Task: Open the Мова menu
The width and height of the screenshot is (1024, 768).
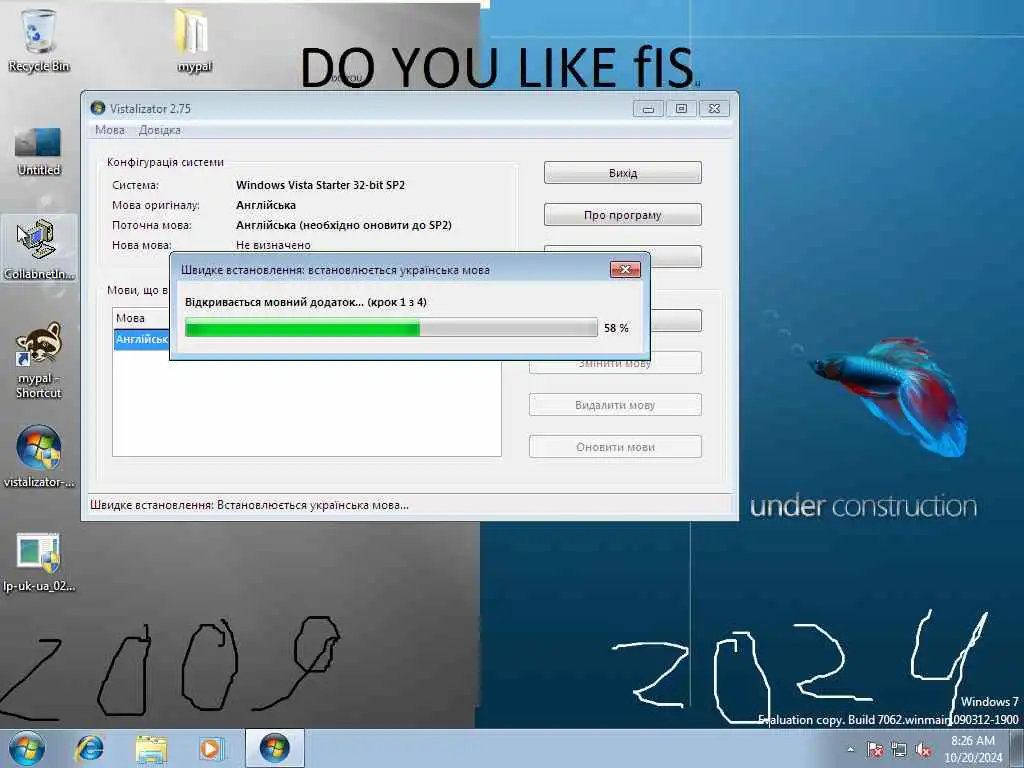Action: (x=110, y=130)
